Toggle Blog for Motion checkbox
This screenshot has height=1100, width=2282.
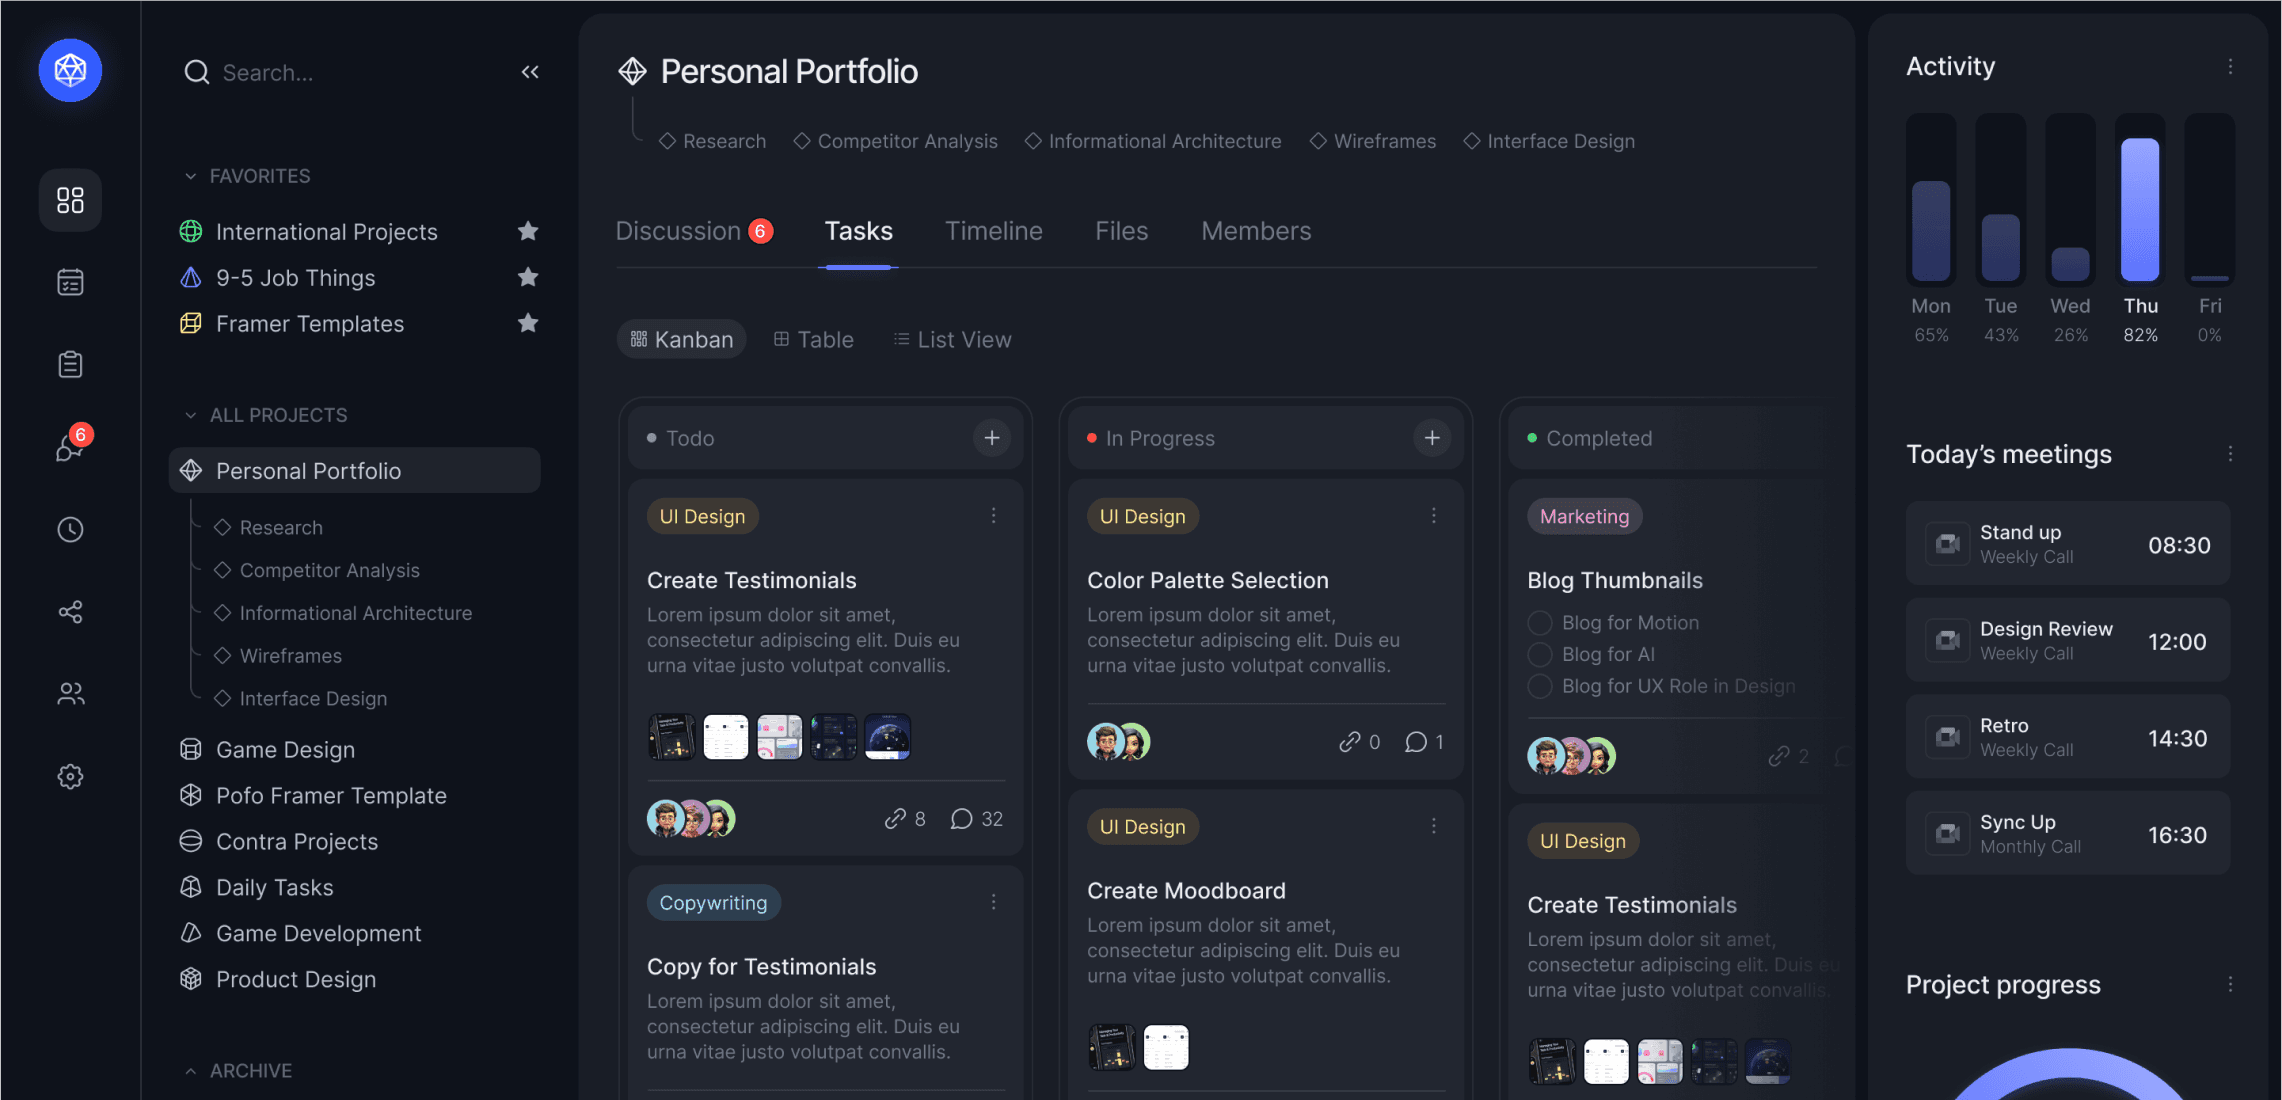point(1538,623)
